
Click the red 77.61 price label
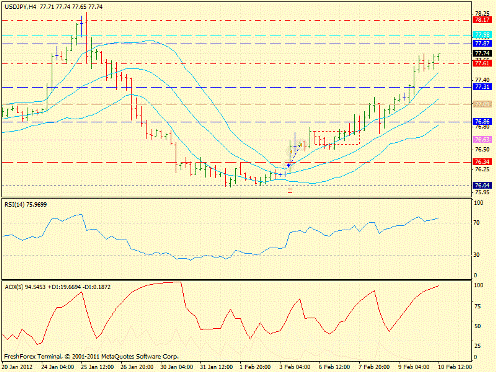click(482, 63)
